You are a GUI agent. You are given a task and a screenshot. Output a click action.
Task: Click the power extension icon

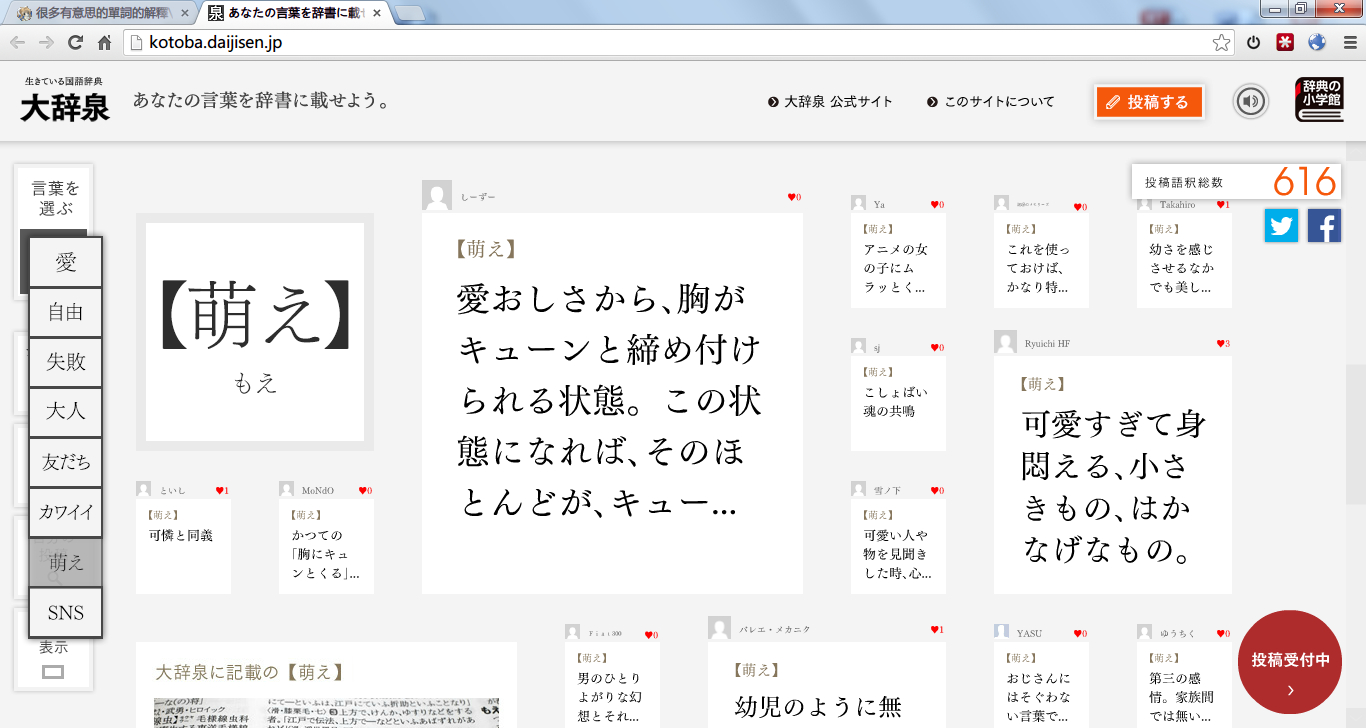tap(1254, 43)
